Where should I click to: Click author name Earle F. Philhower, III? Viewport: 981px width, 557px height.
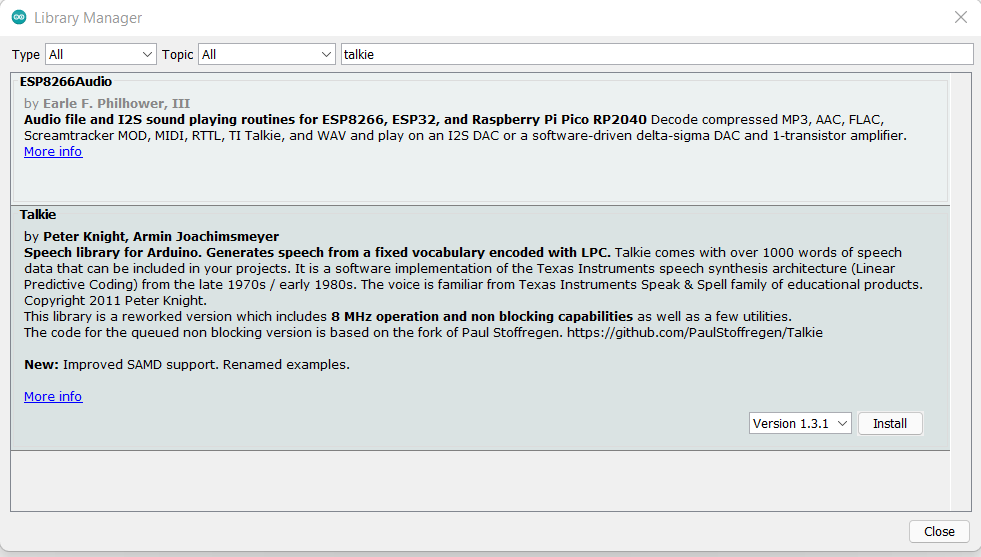(x=116, y=103)
